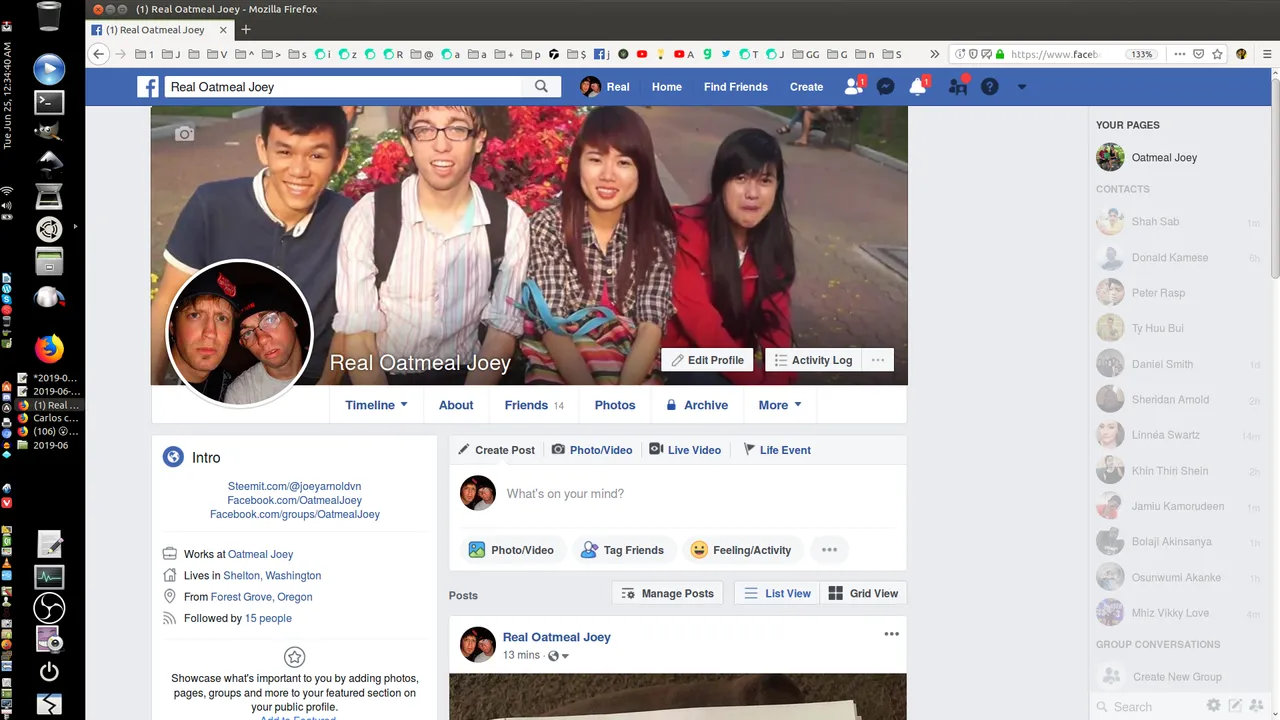Open the system monitor dock icon
The width and height of the screenshot is (1280, 720).
tap(49, 576)
